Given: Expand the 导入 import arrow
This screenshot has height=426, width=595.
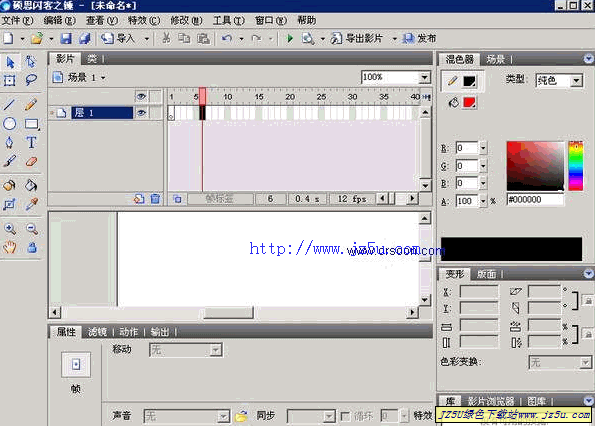Looking at the screenshot, I should [x=146, y=39].
